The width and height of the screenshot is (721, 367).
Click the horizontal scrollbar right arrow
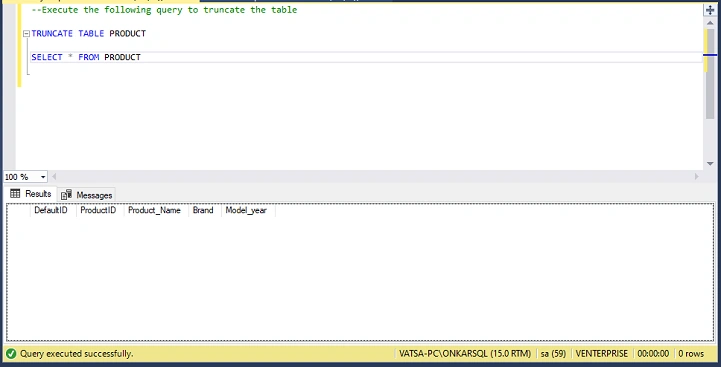(696, 177)
